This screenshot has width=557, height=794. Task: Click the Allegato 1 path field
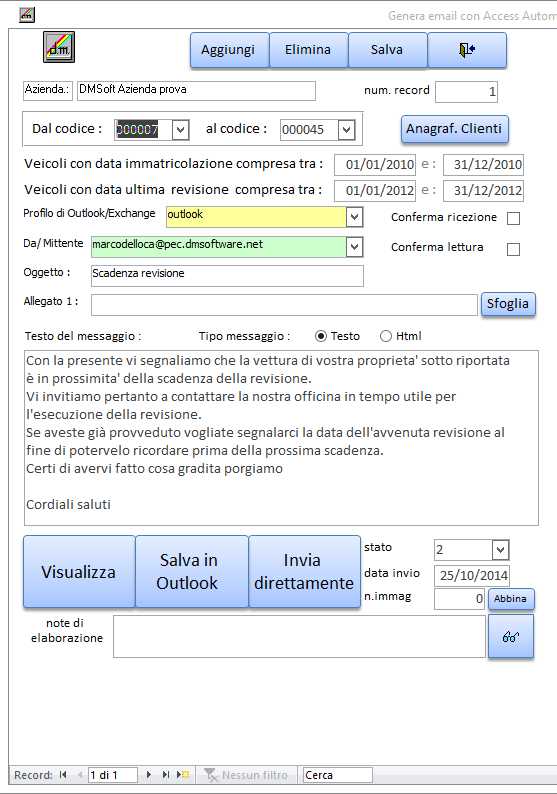coord(284,305)
